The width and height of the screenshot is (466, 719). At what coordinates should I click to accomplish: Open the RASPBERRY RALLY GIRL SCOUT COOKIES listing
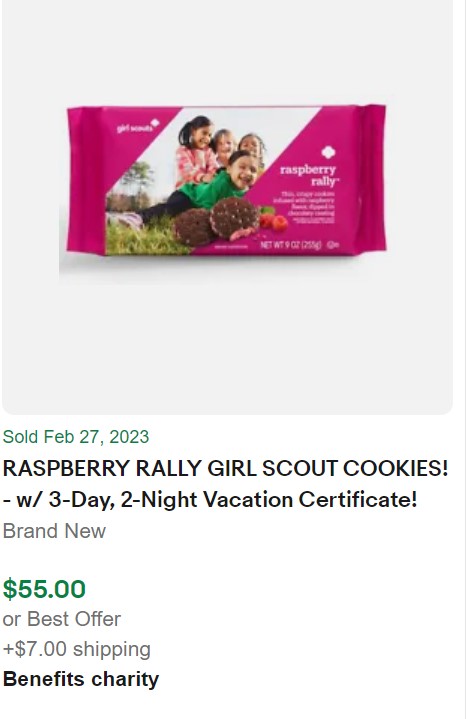pos(225,468)
